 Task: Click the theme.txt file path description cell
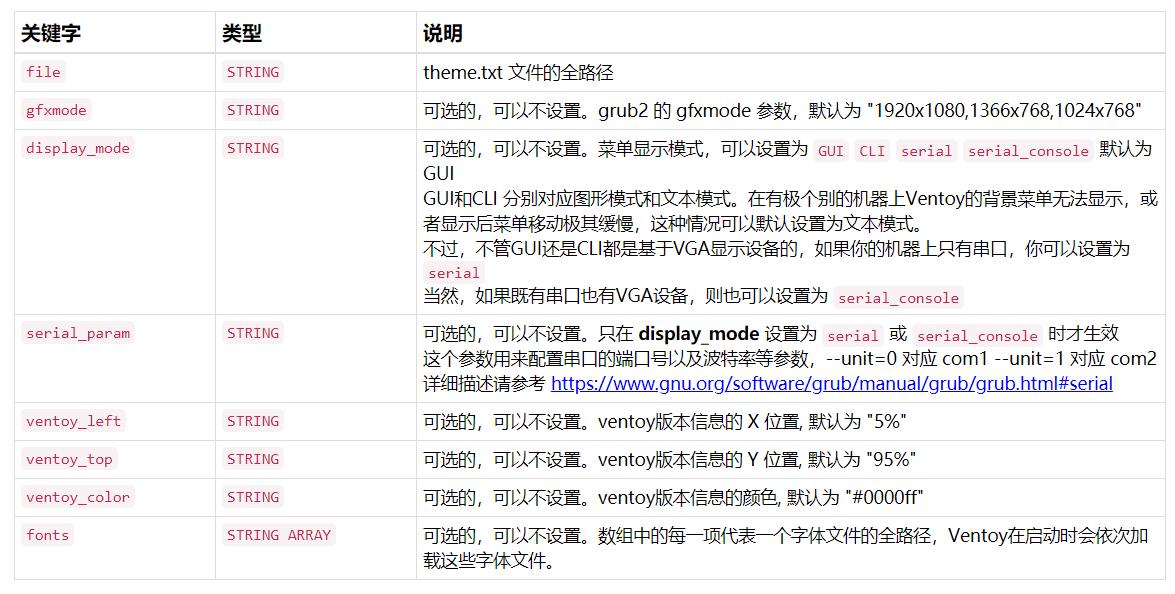pyautogui.click(x=510, y=71)
